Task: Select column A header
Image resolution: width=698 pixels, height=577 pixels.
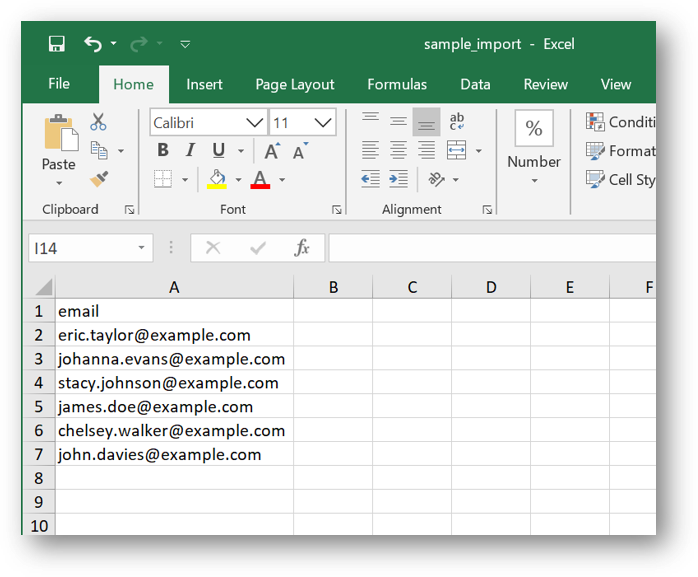Action: pyautogui.click(x=174, y=287)
